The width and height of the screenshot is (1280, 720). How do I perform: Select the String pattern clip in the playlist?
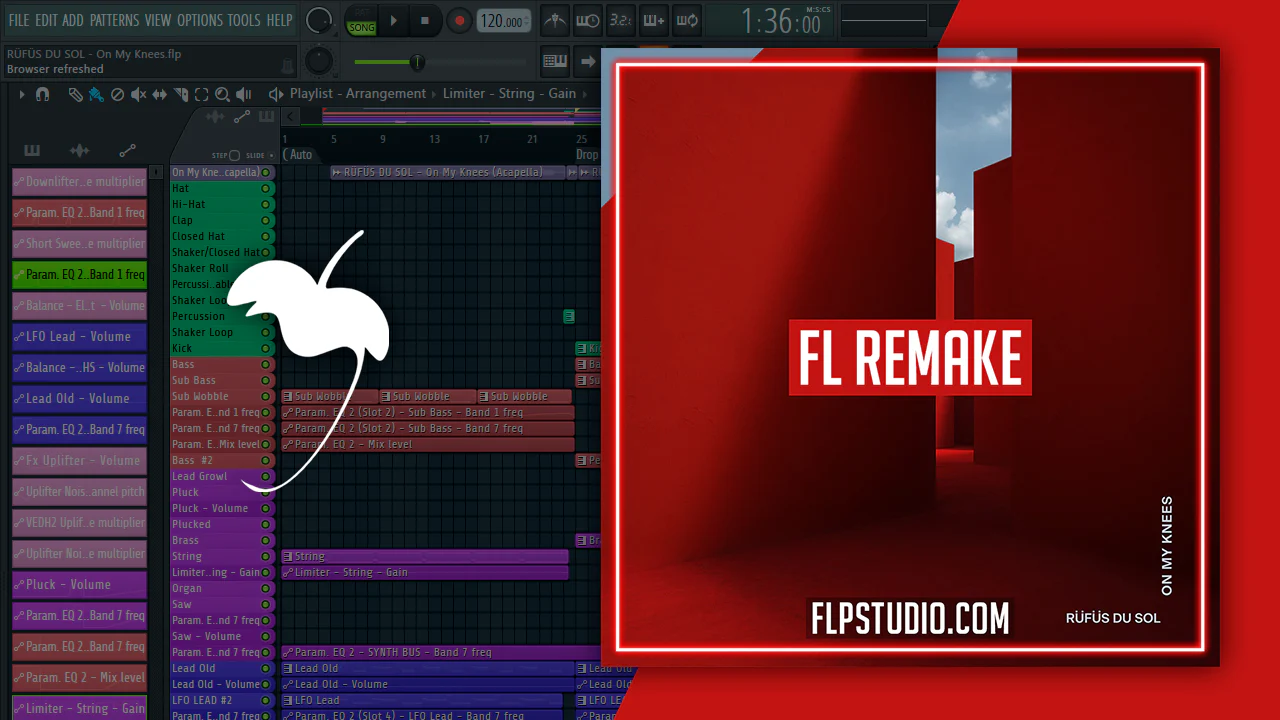(425, 556)
